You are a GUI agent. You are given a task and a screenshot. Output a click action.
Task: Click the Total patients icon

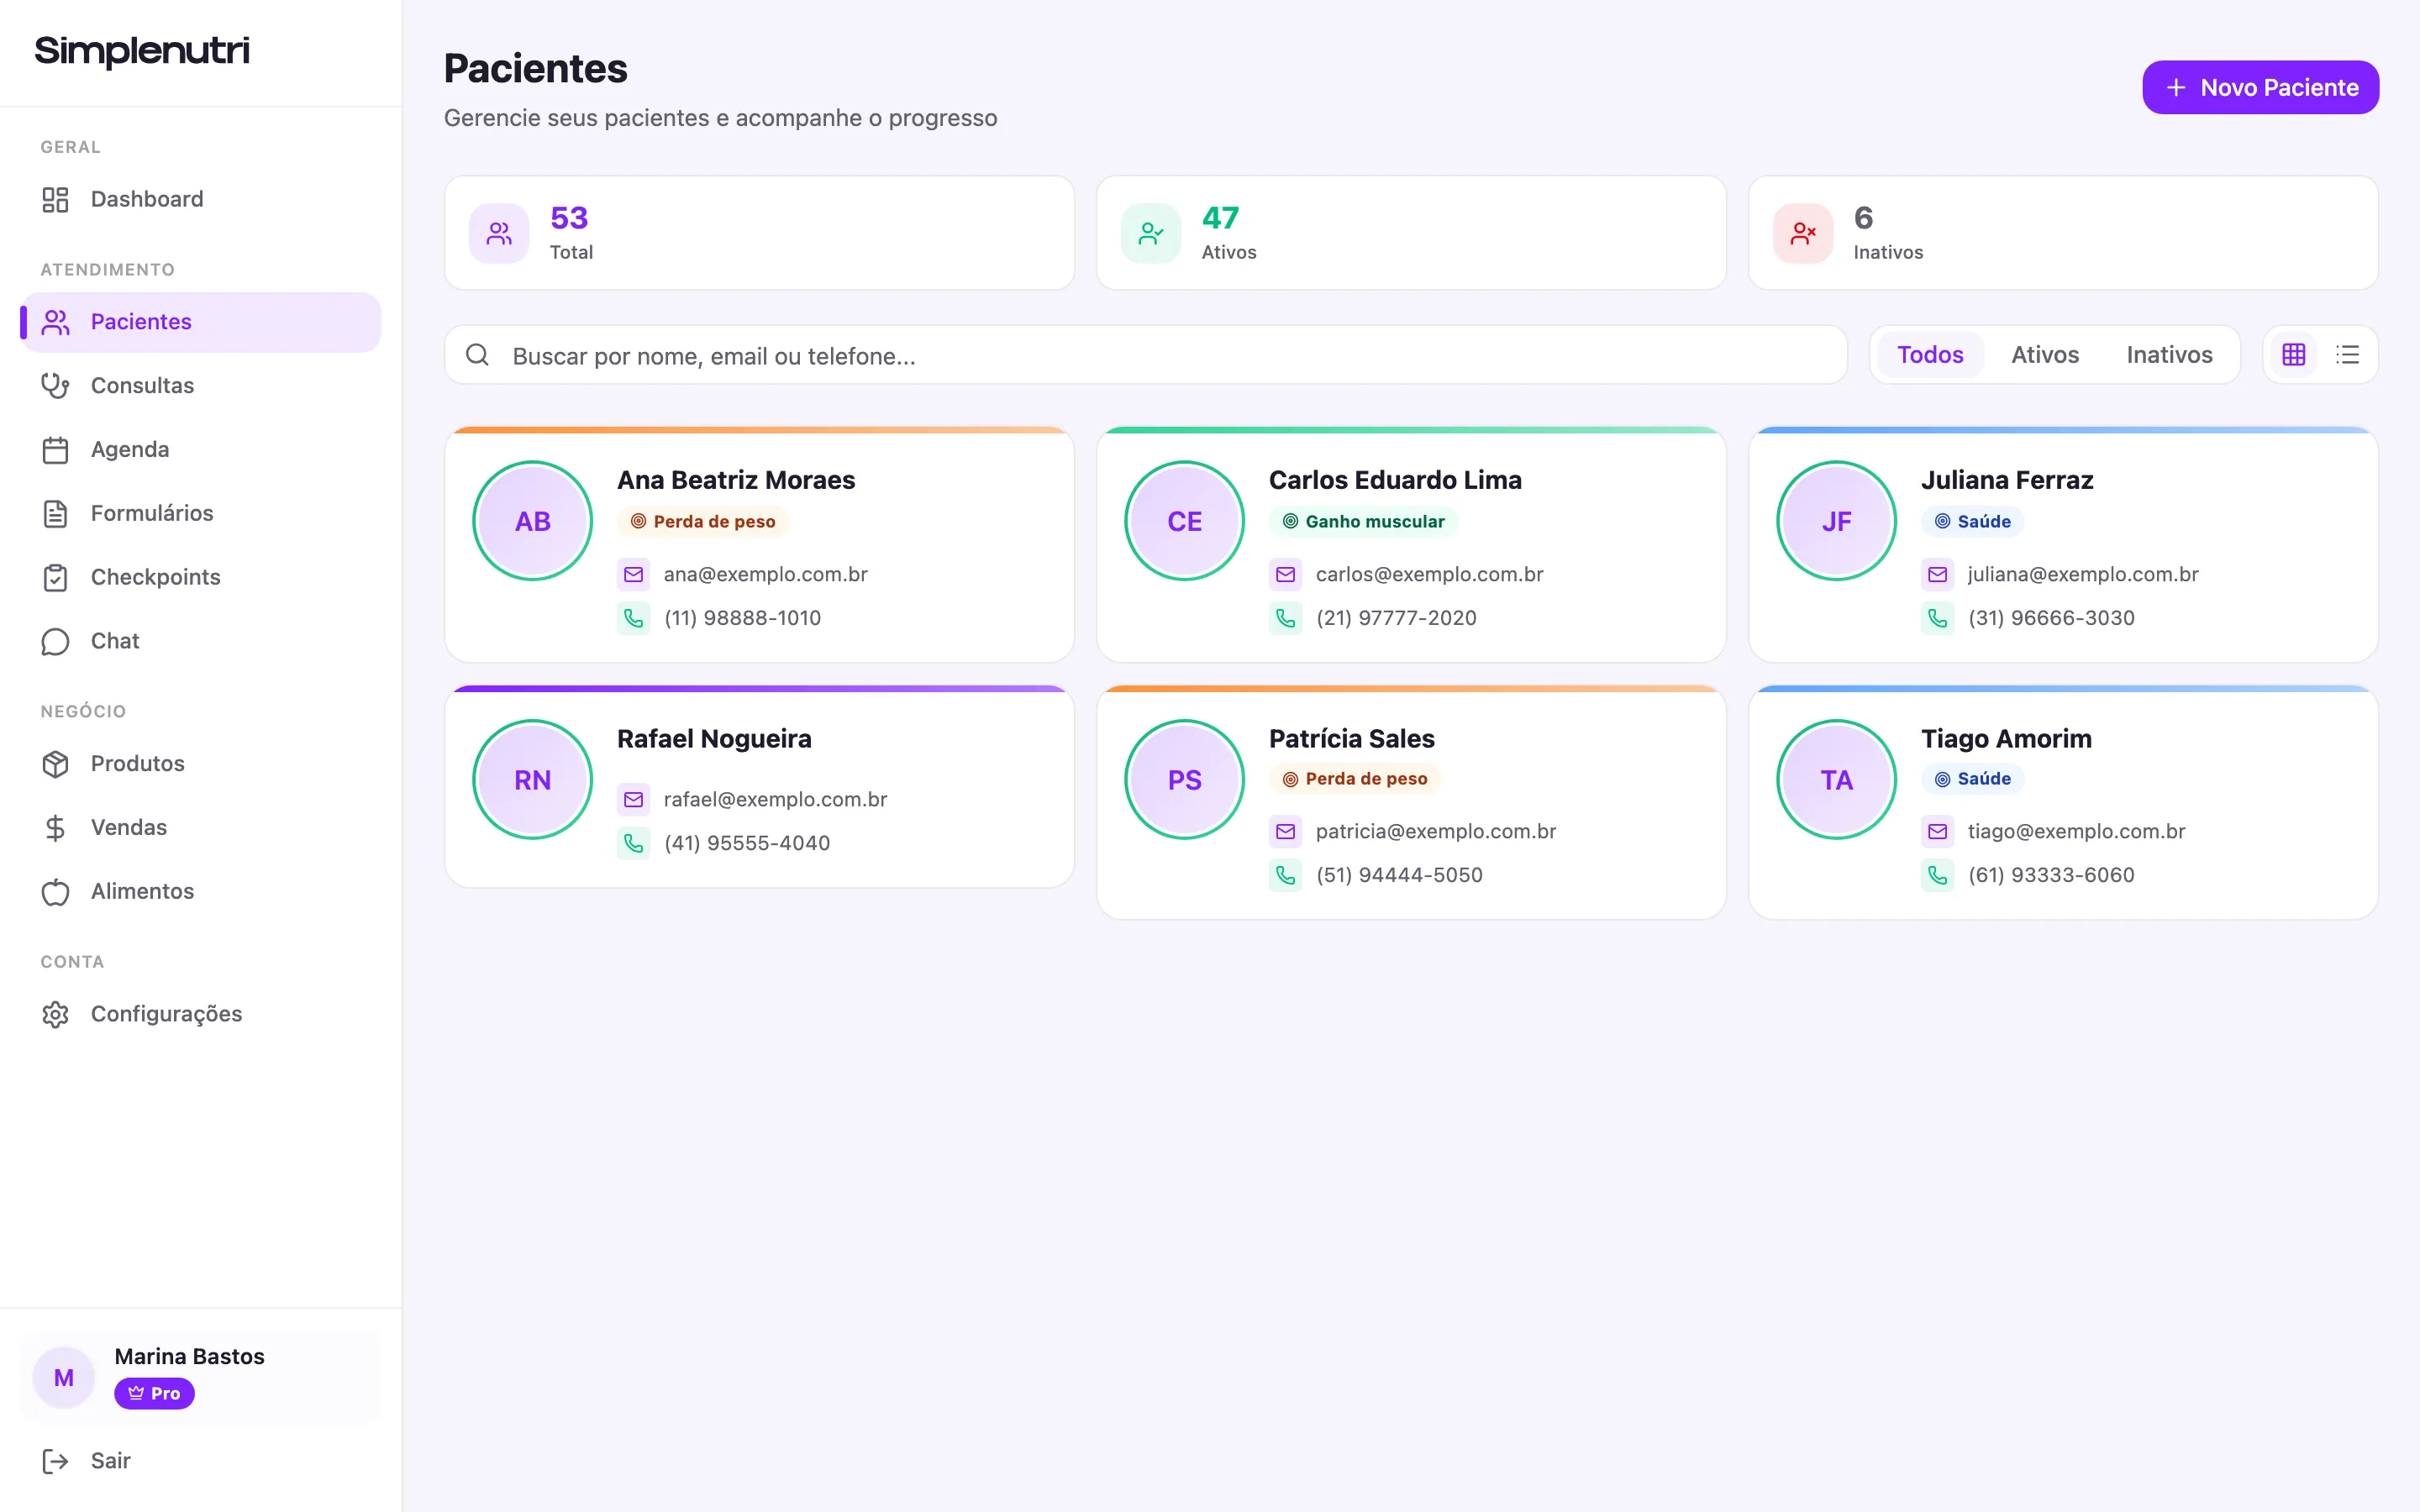pos(499,233)
